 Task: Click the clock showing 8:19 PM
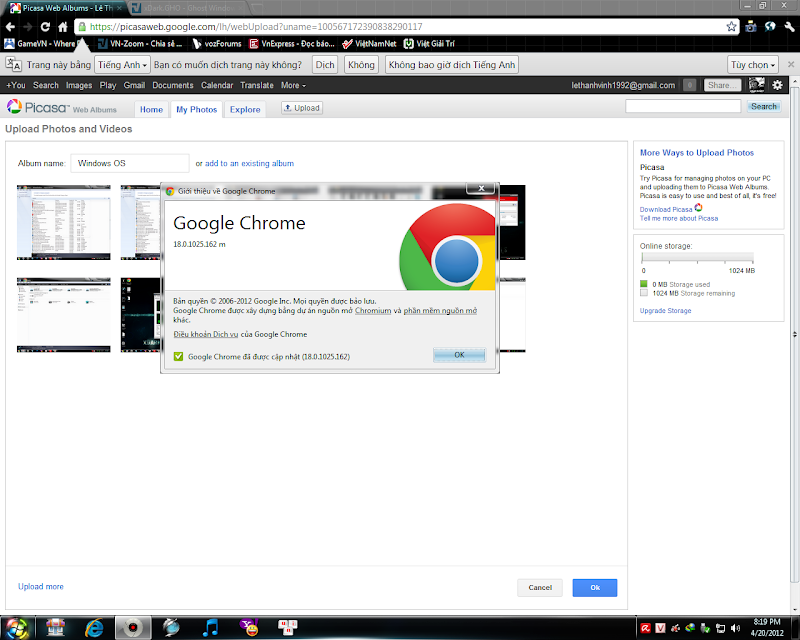click(767, 622)
